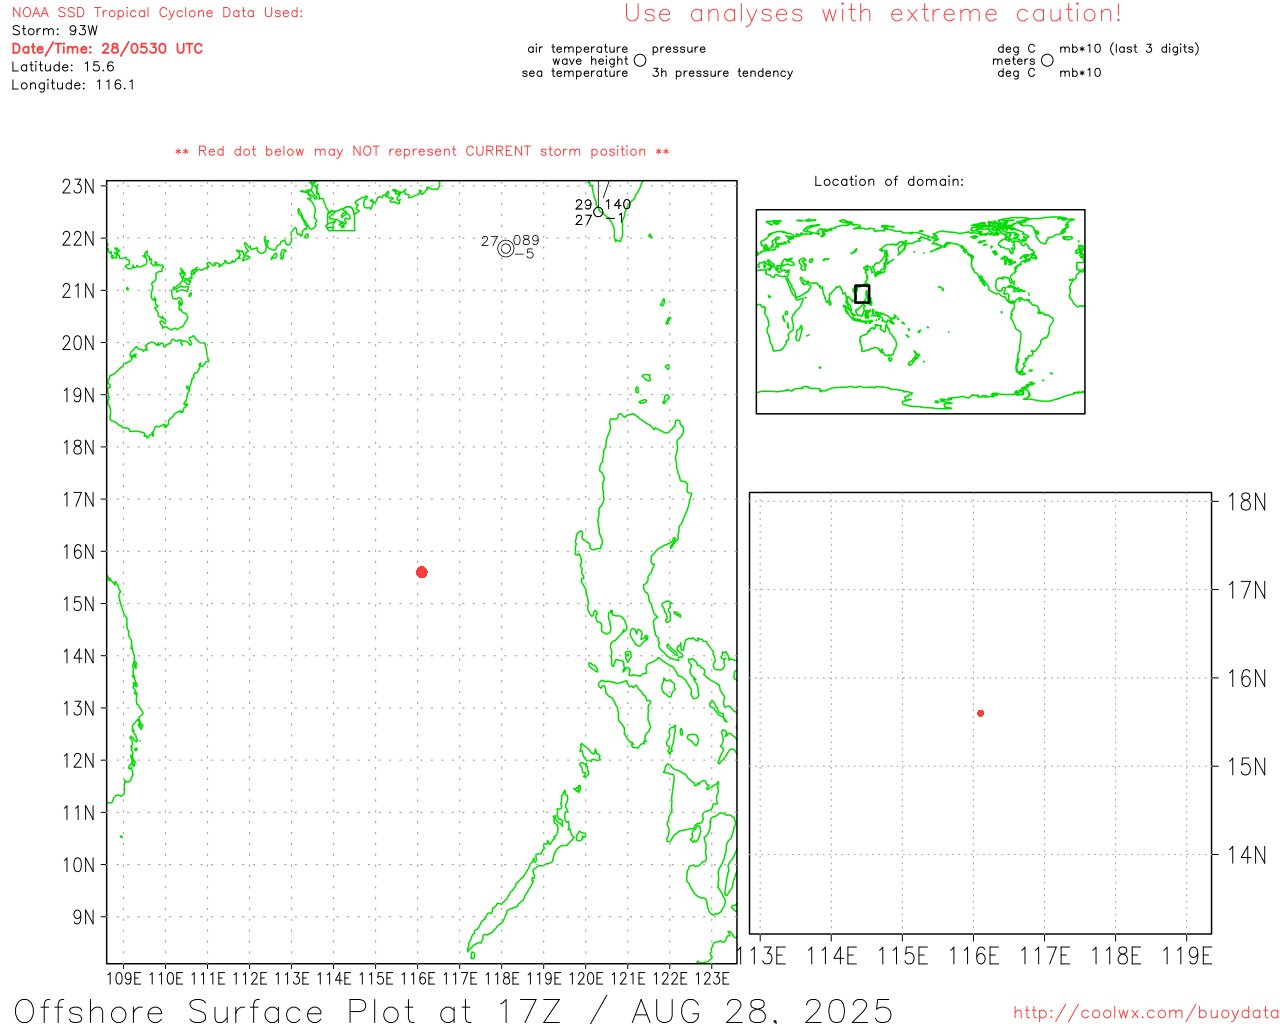This screenshot has width=1280, height=1024.
Task: Click the '089' pressure value at buoy
Action: pos(526,240)
